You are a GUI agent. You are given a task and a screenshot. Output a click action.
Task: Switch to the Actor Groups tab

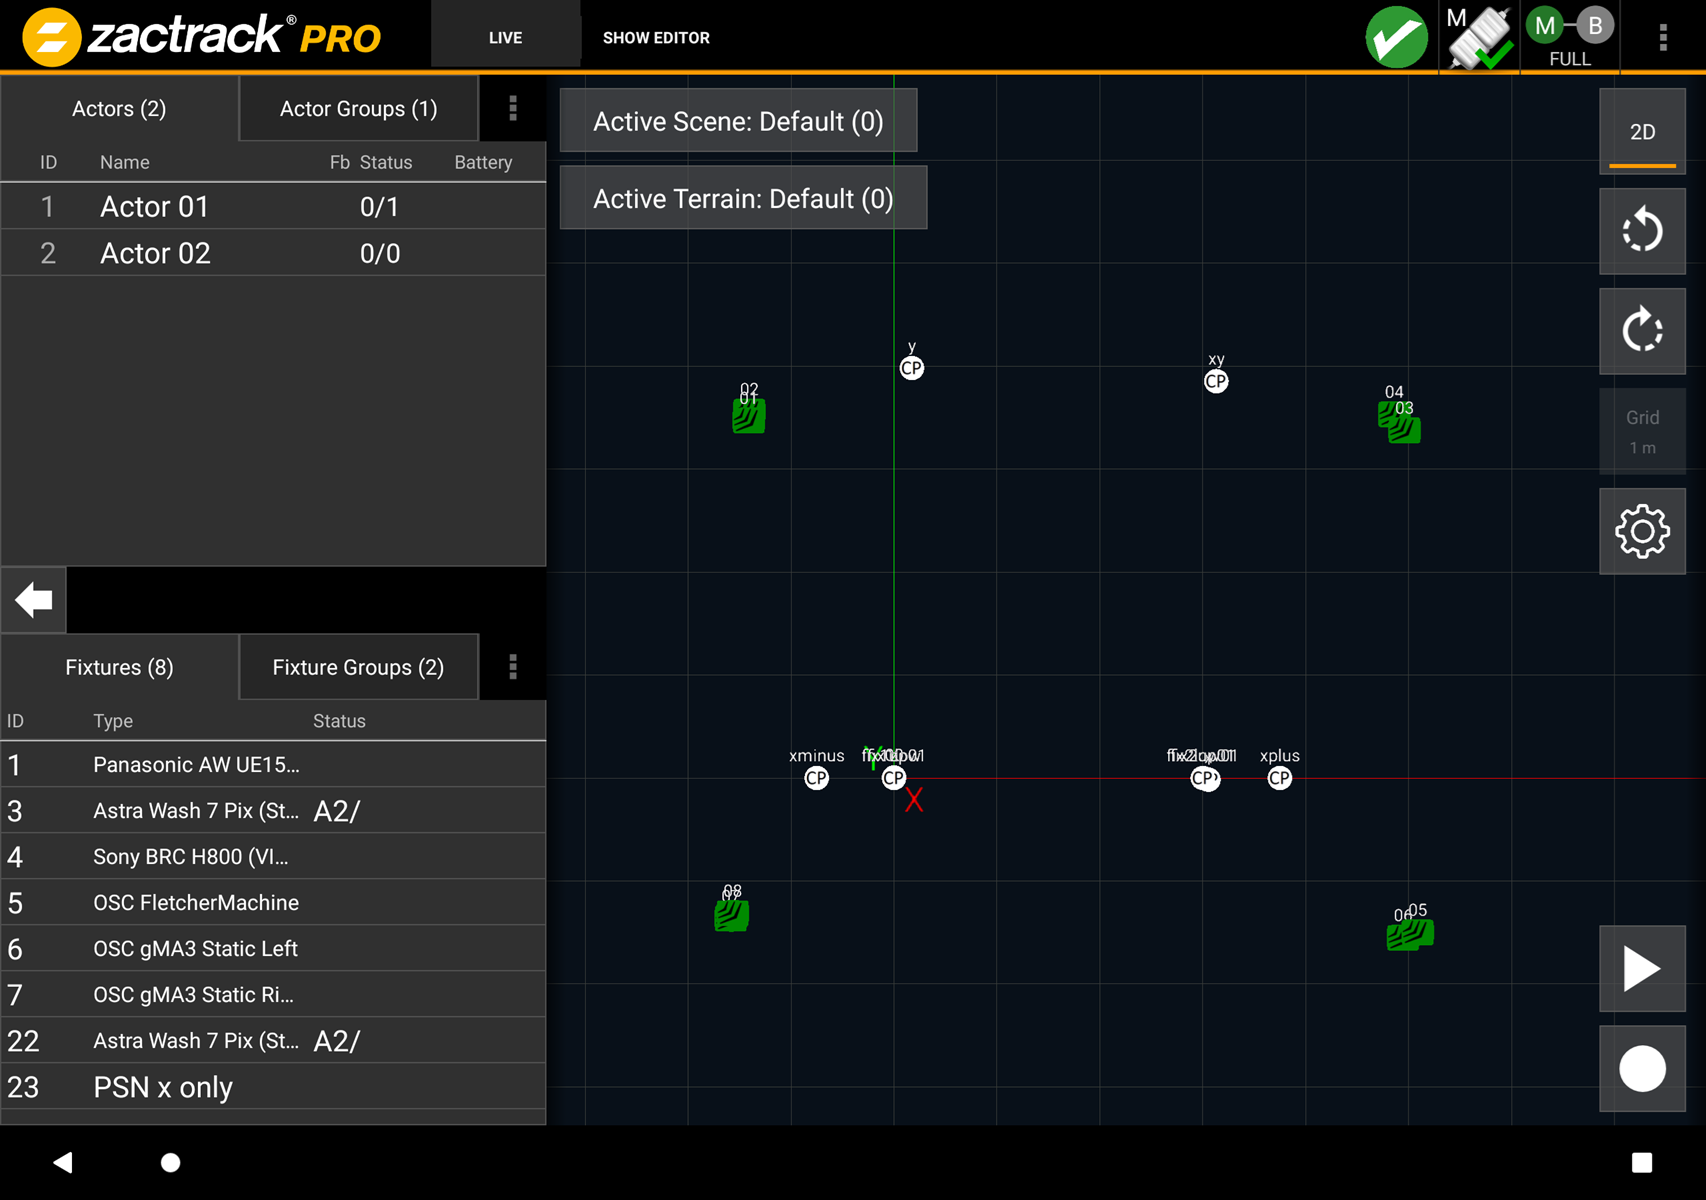(x=358, y=108)
